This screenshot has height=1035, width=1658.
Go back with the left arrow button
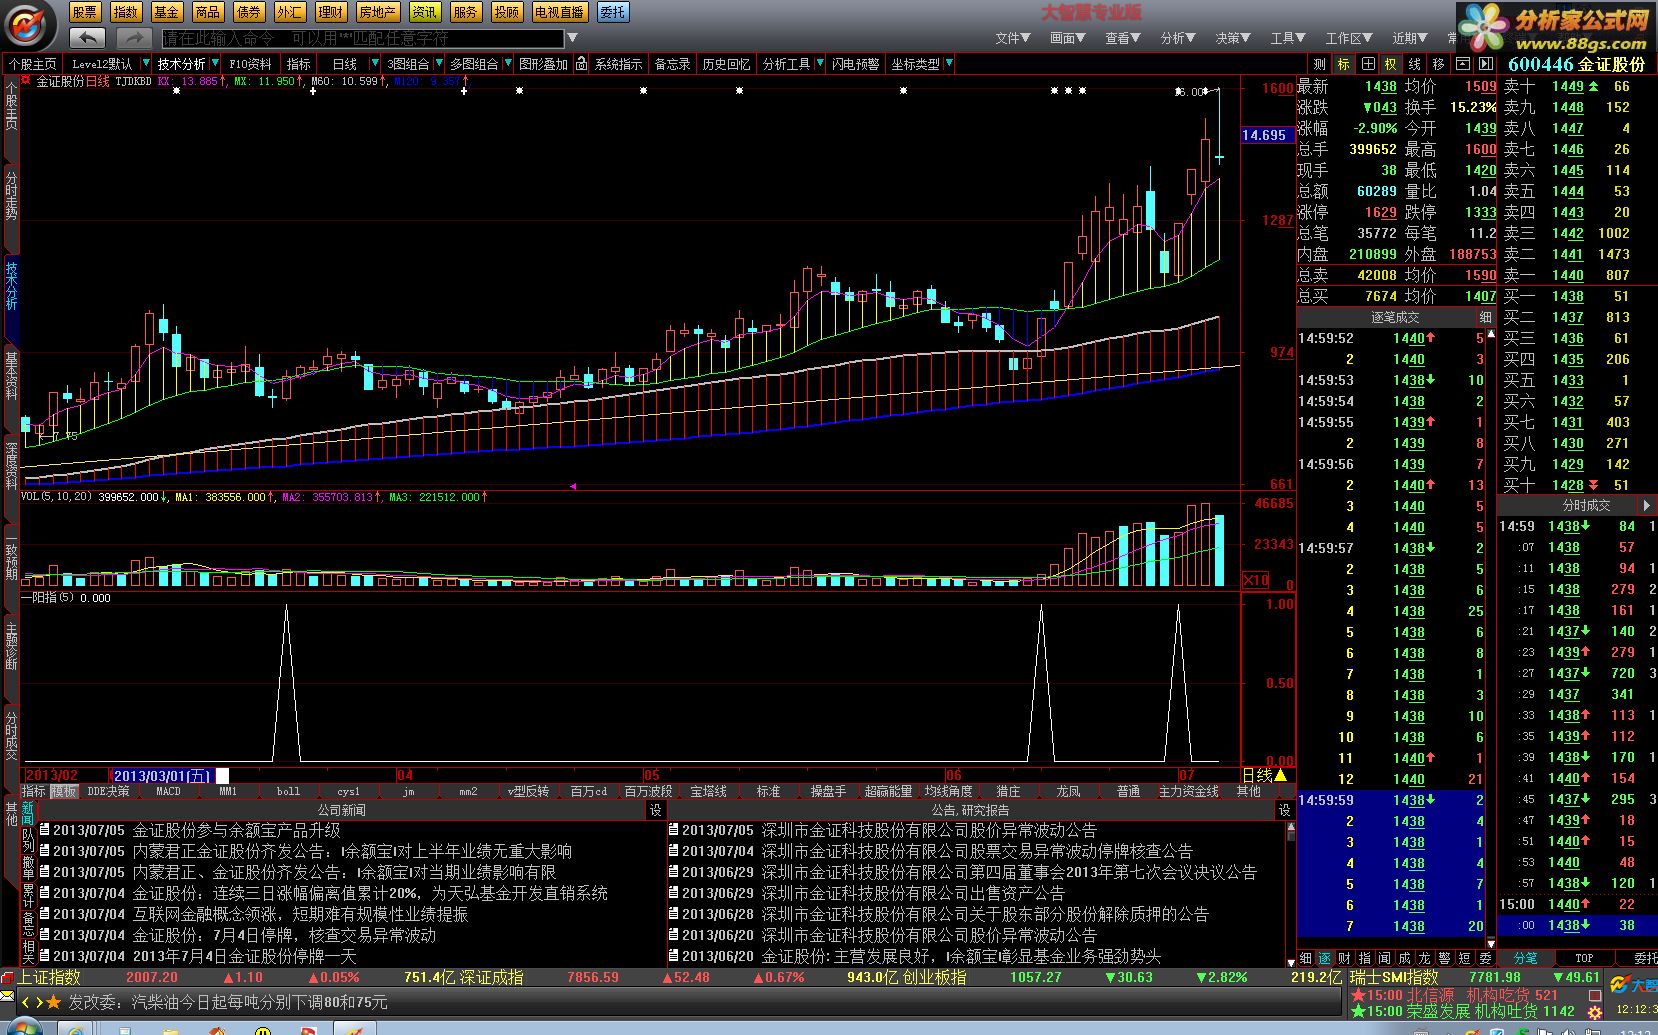coord(88,38)
